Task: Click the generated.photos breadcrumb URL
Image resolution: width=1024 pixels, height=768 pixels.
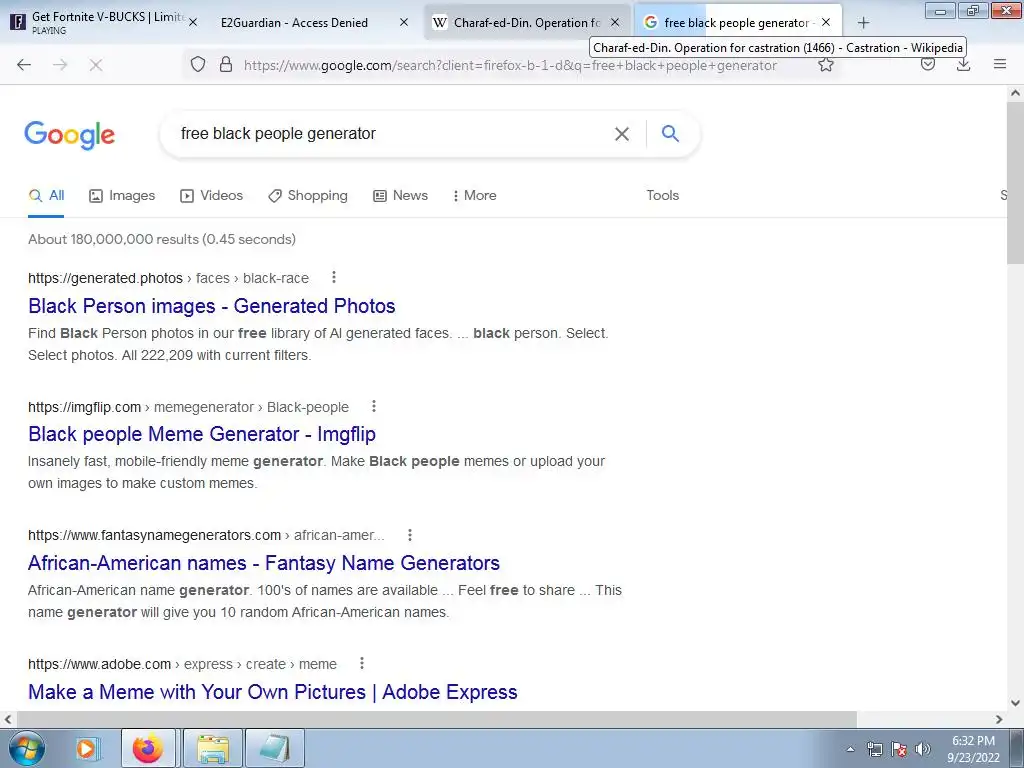Action: pyautogui.click(x=168, y=278)
